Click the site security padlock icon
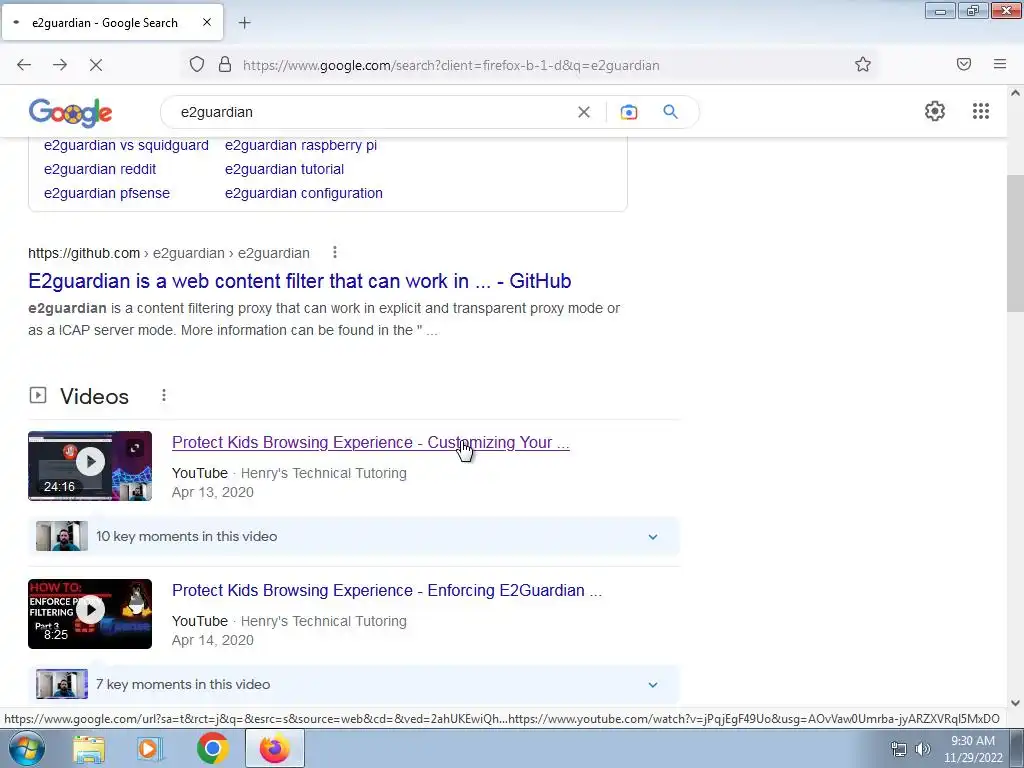This screenshot has width=1024, height=768. tap(225, 65)
